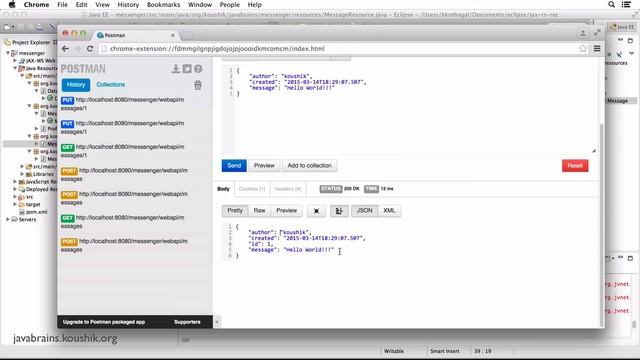Screen dimensions: 640x360
Task: Expand Servers node in Eclipse explorer
Action: tap(8, 219)
